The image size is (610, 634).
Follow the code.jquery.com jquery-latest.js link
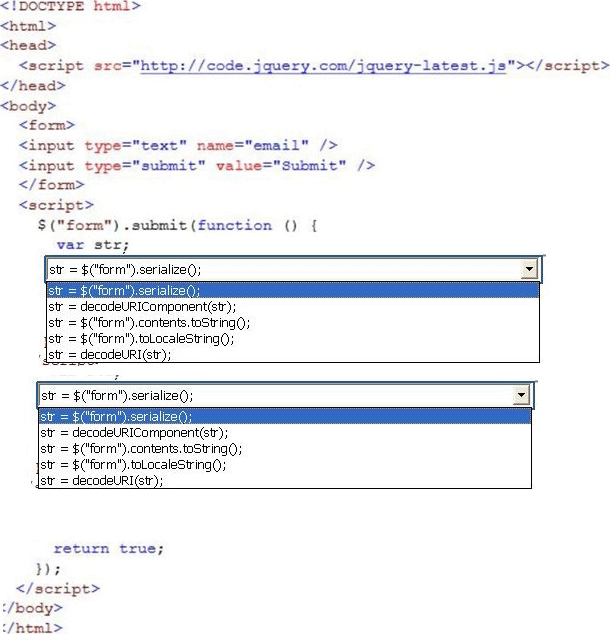(323, 65)
